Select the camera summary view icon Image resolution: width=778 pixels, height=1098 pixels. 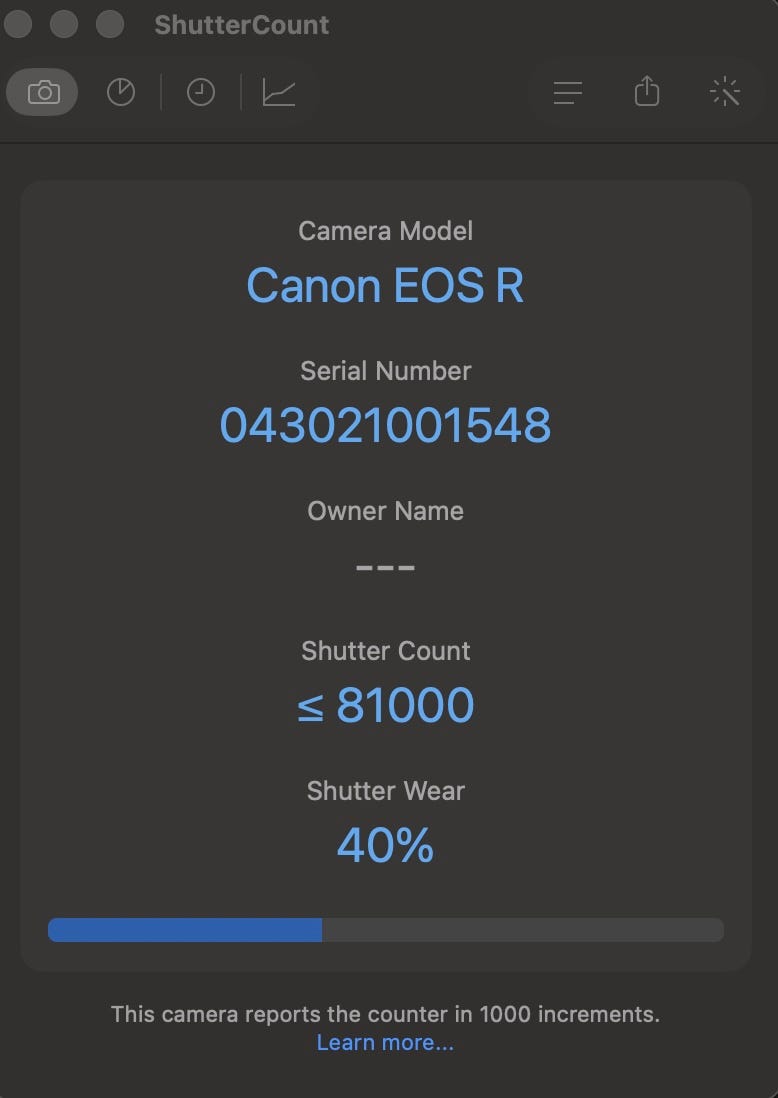coord(43,93)
